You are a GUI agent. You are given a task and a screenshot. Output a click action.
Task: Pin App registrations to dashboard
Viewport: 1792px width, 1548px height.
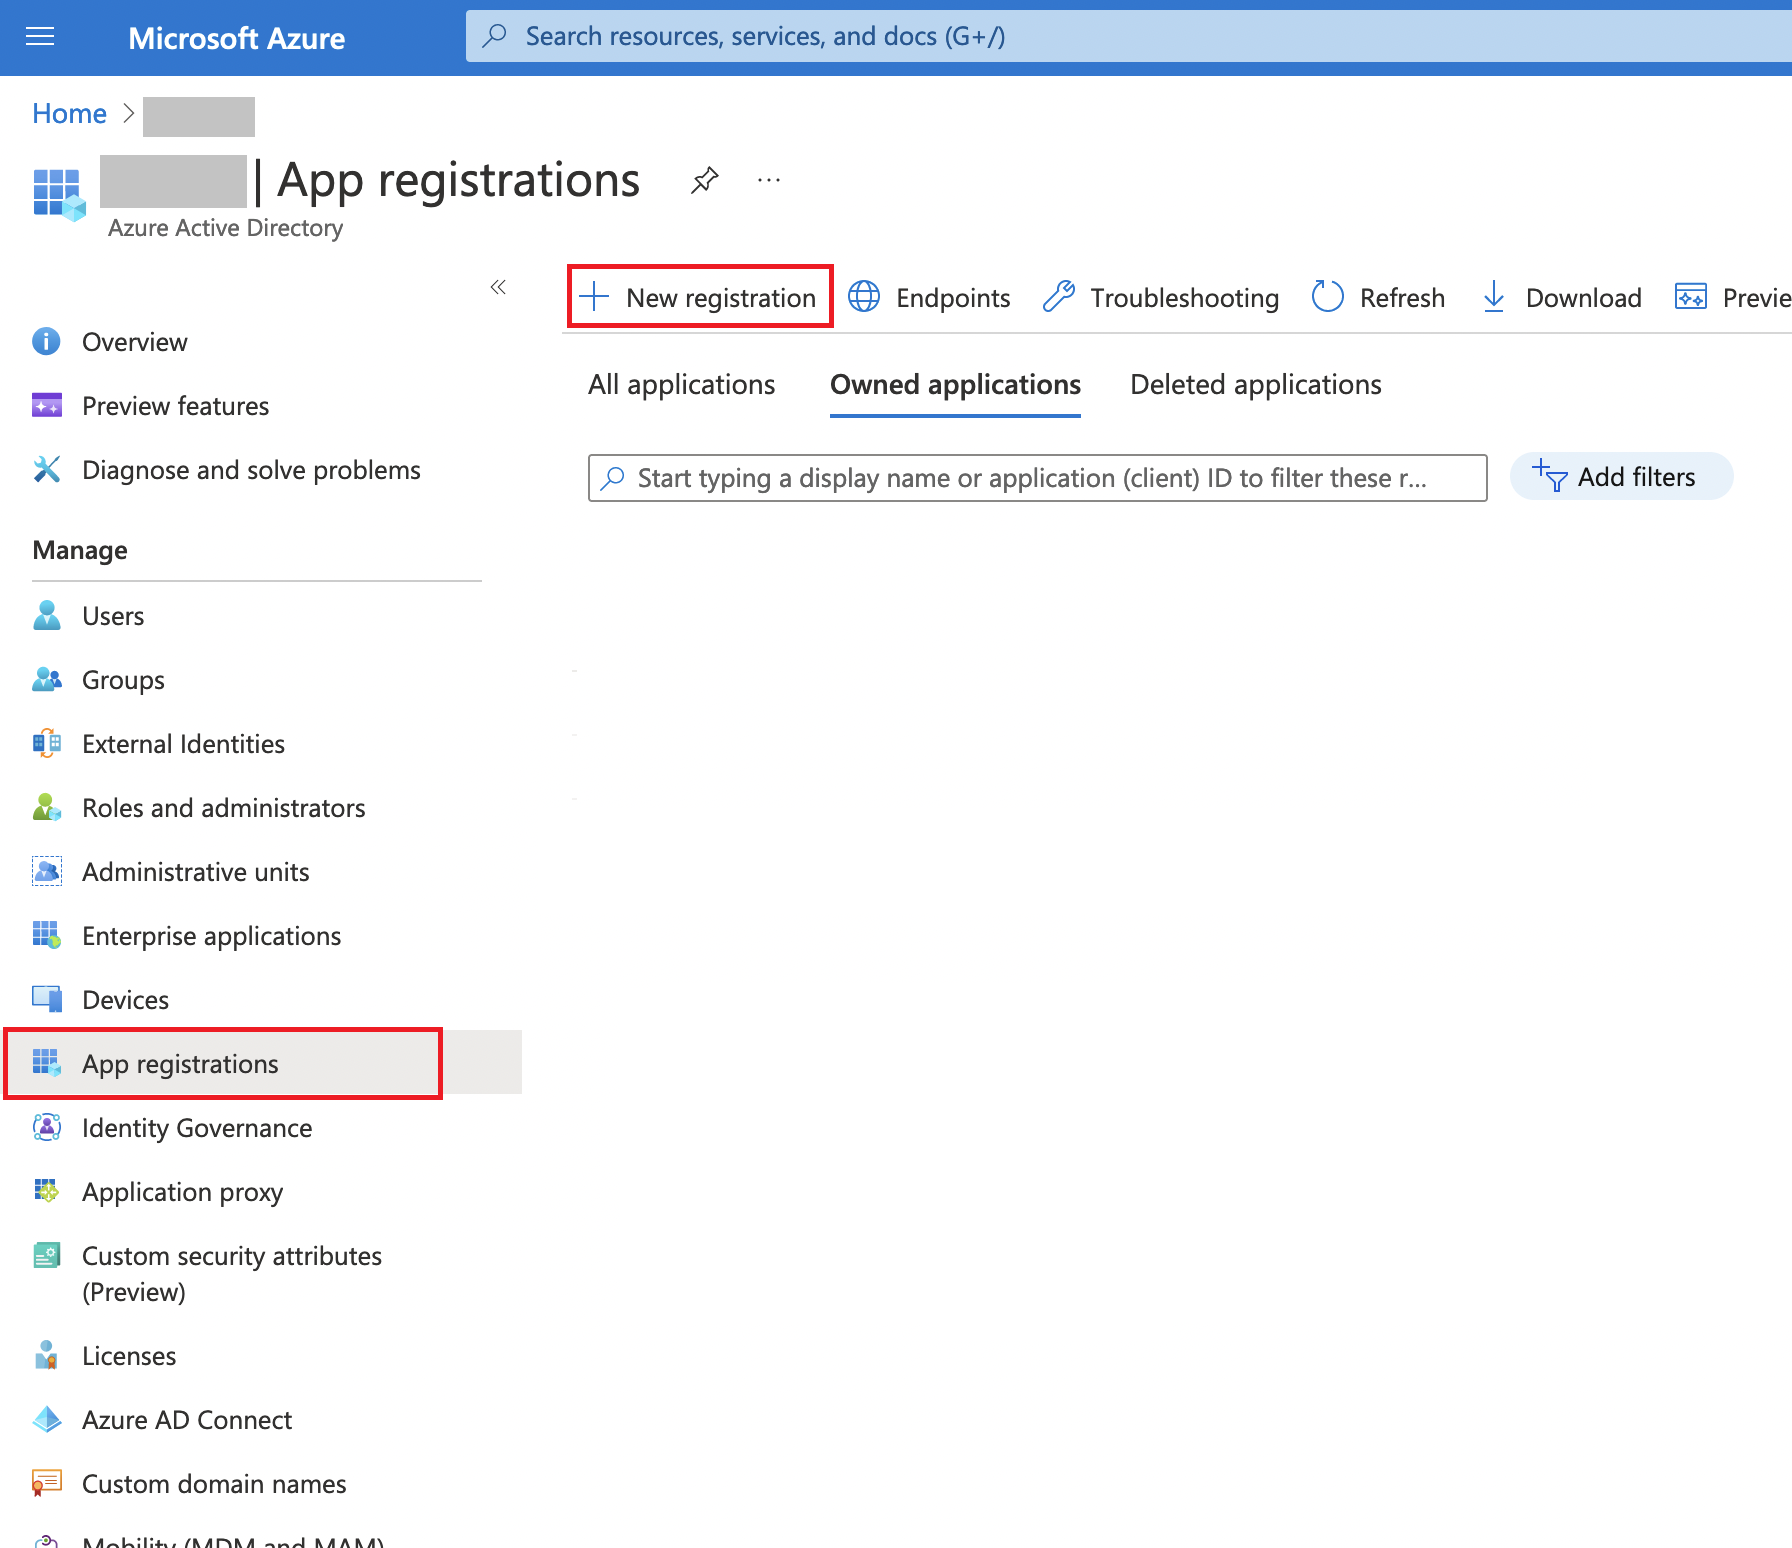pyautogui.click(x=704, y=180)
